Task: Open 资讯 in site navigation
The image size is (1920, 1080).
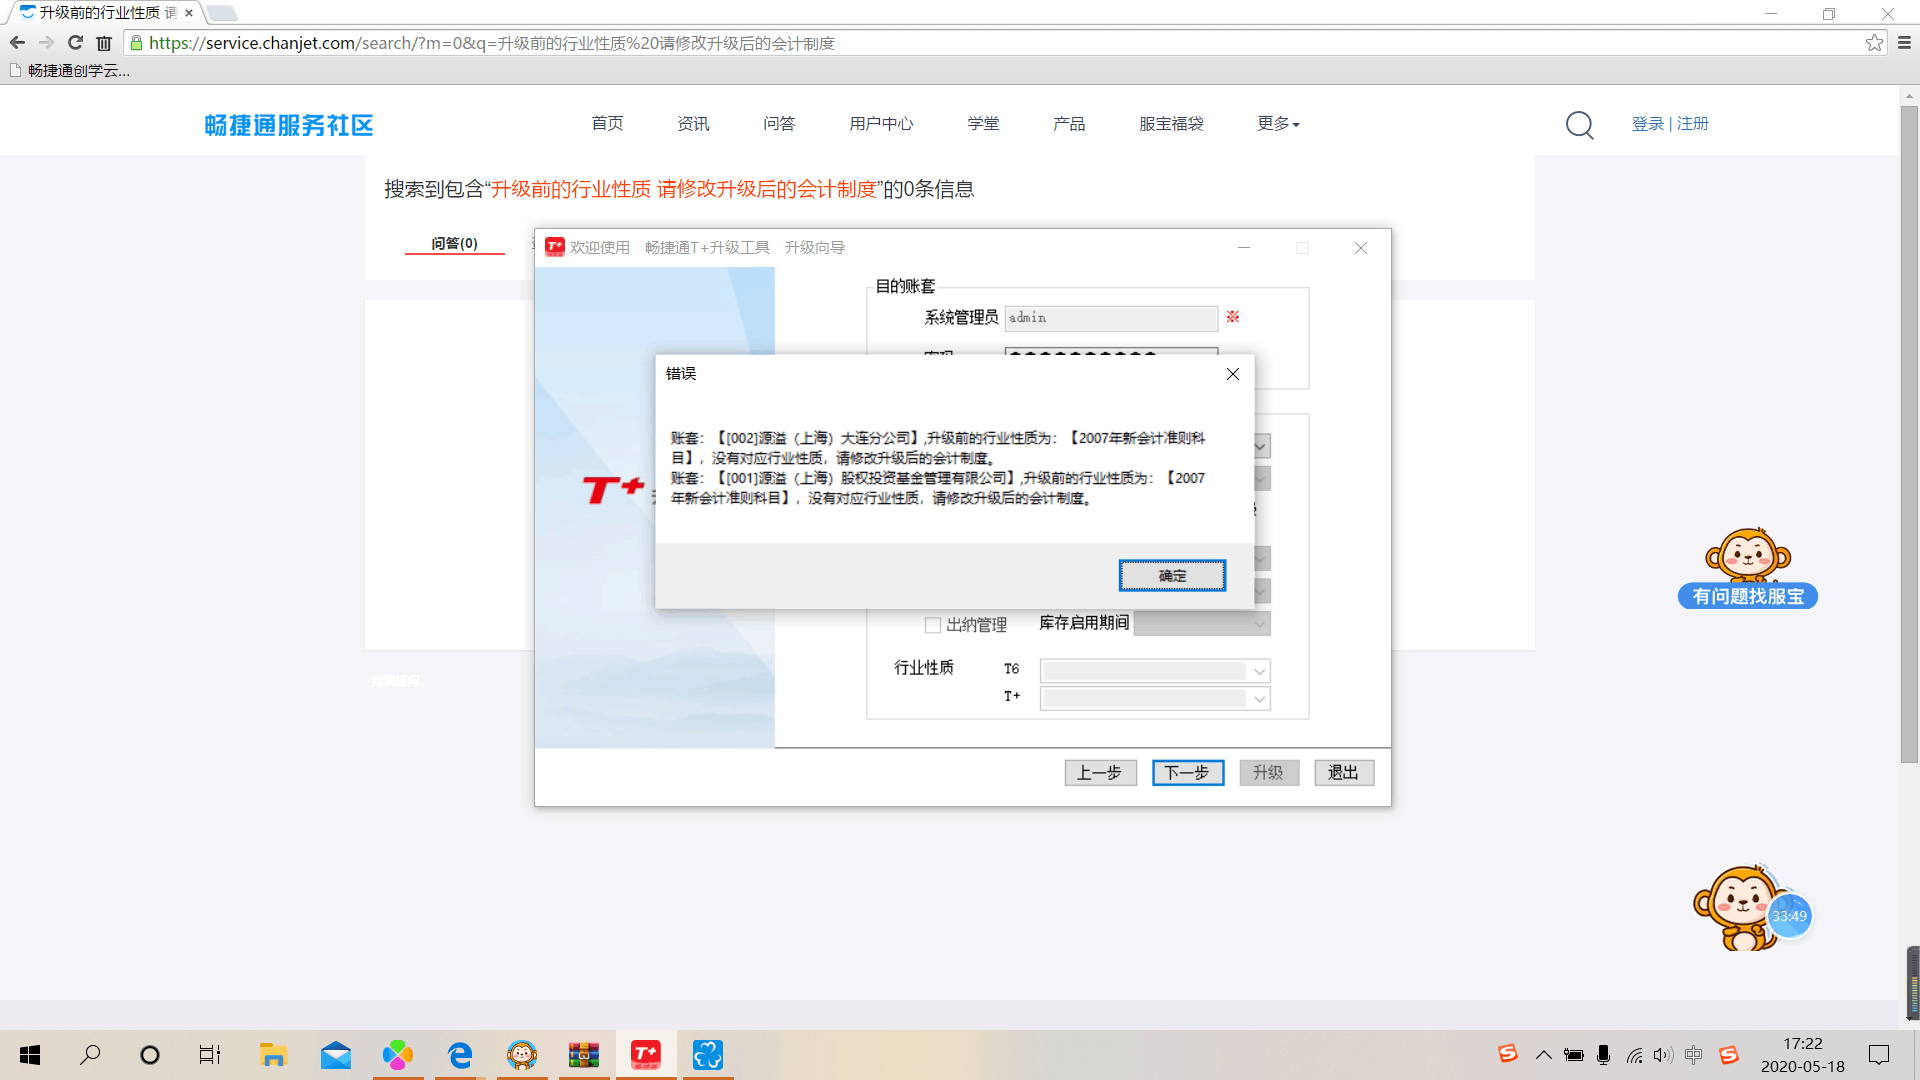Action: (x=693, y=123)
